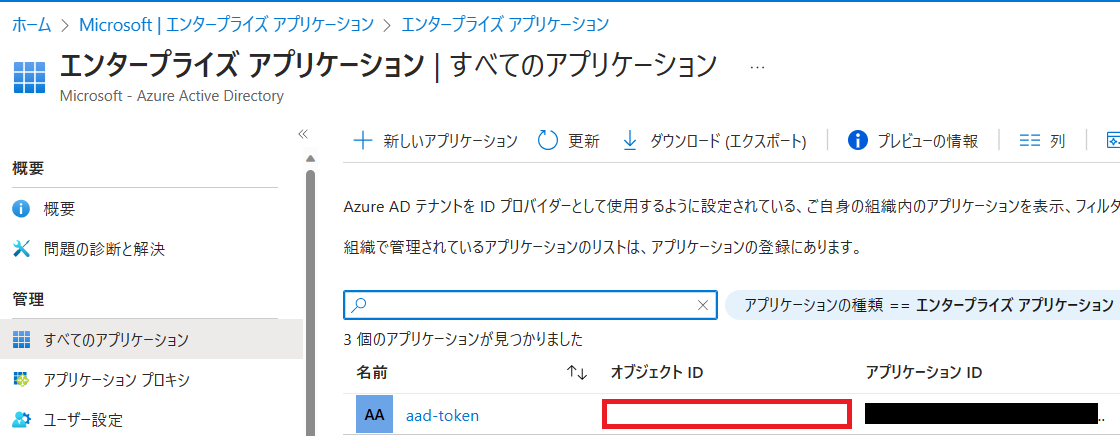Click the 更新 refresh icon
The image size is (1120, 436).
click(547, 141)
